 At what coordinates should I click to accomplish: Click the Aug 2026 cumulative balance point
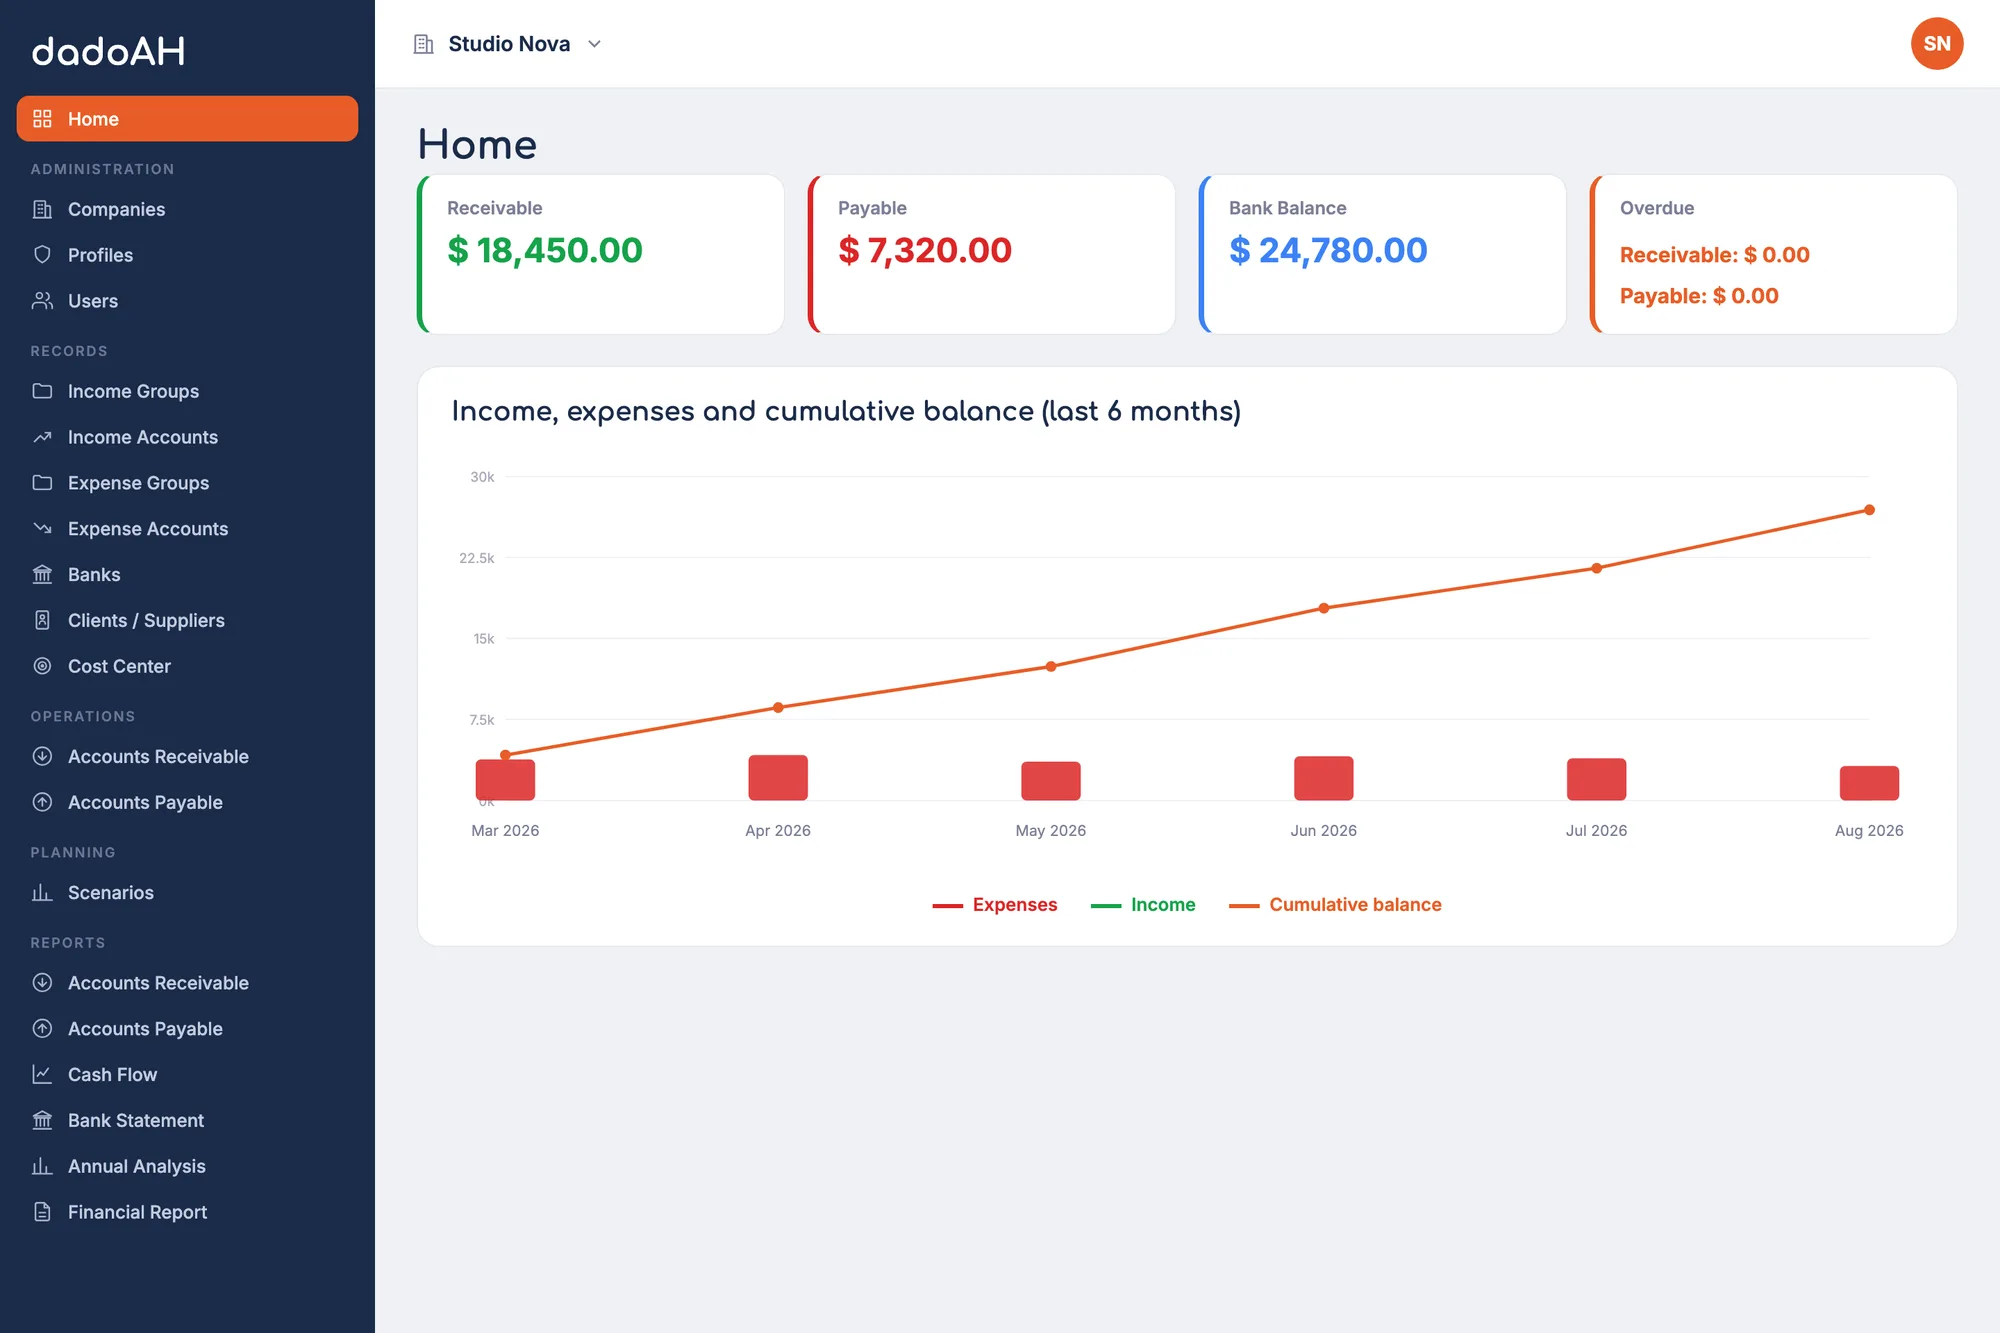tap(1869, 510)
